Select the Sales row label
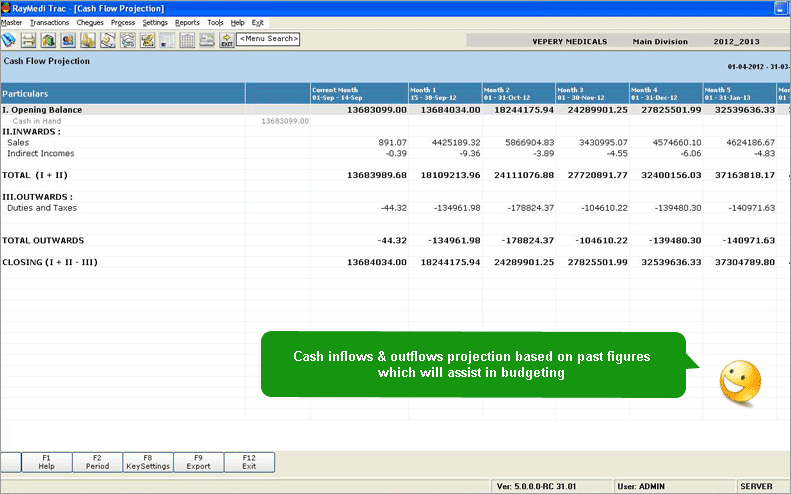791x494 pixels. pyautogui.click(x=18, y=143)
